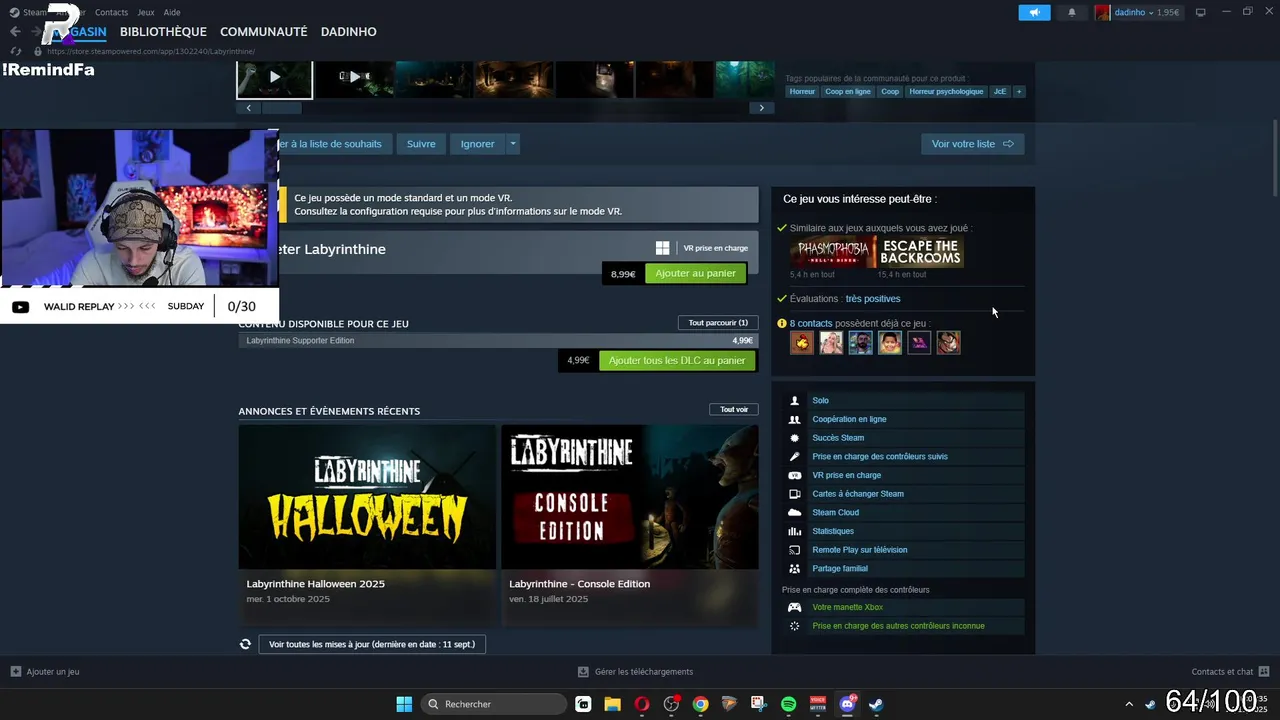Click the sixth contact avatar owning the game
This screenshot has width=1280, height=720.
(948, 343)
